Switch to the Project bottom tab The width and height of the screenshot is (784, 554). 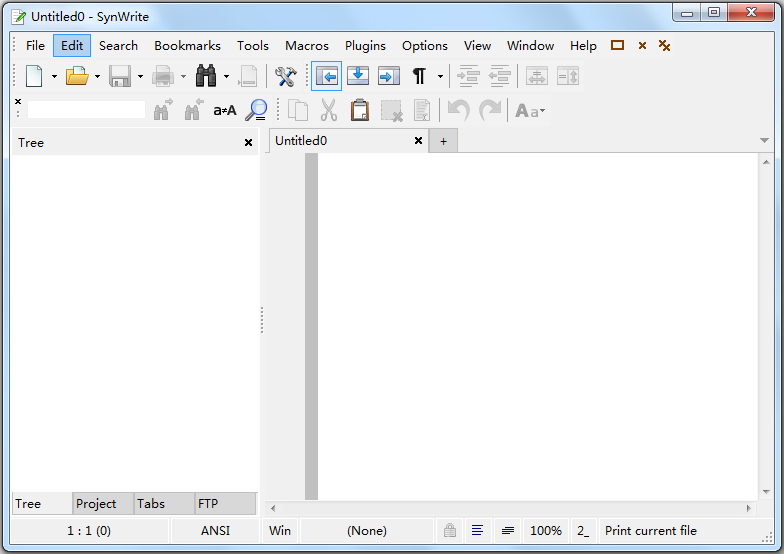pos(102,504)
